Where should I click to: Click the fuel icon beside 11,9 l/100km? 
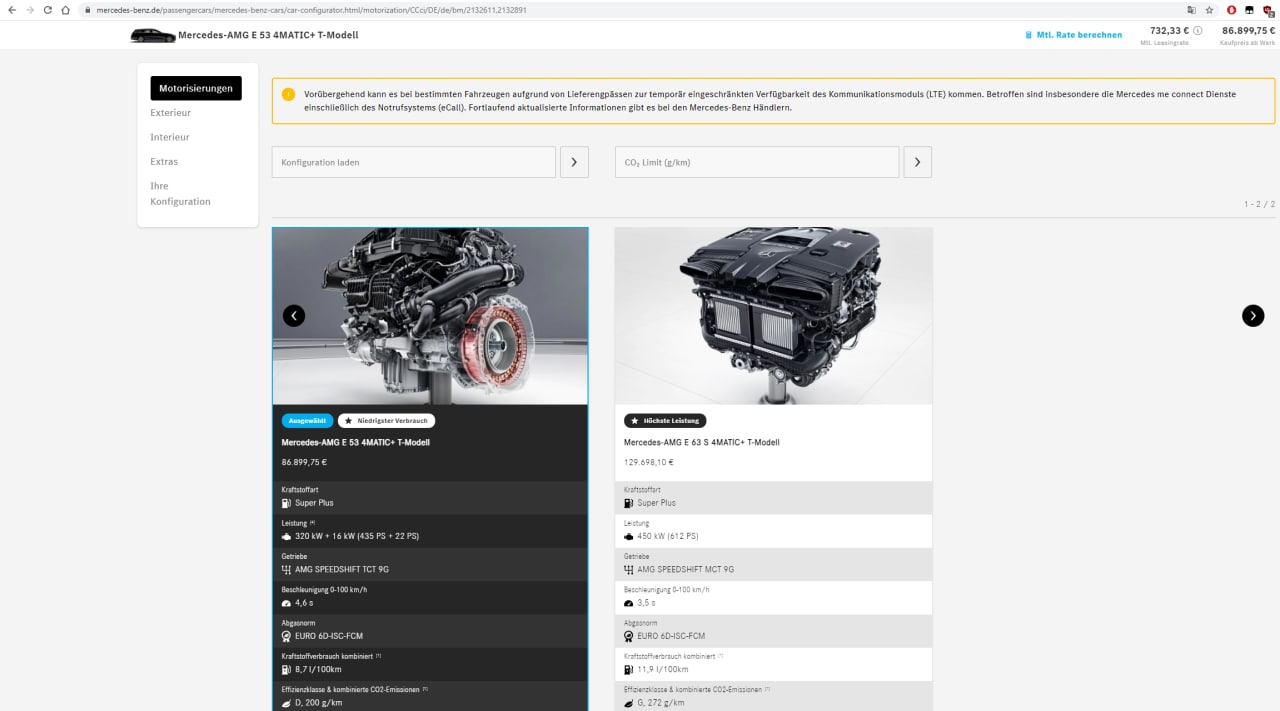point(629,669)
